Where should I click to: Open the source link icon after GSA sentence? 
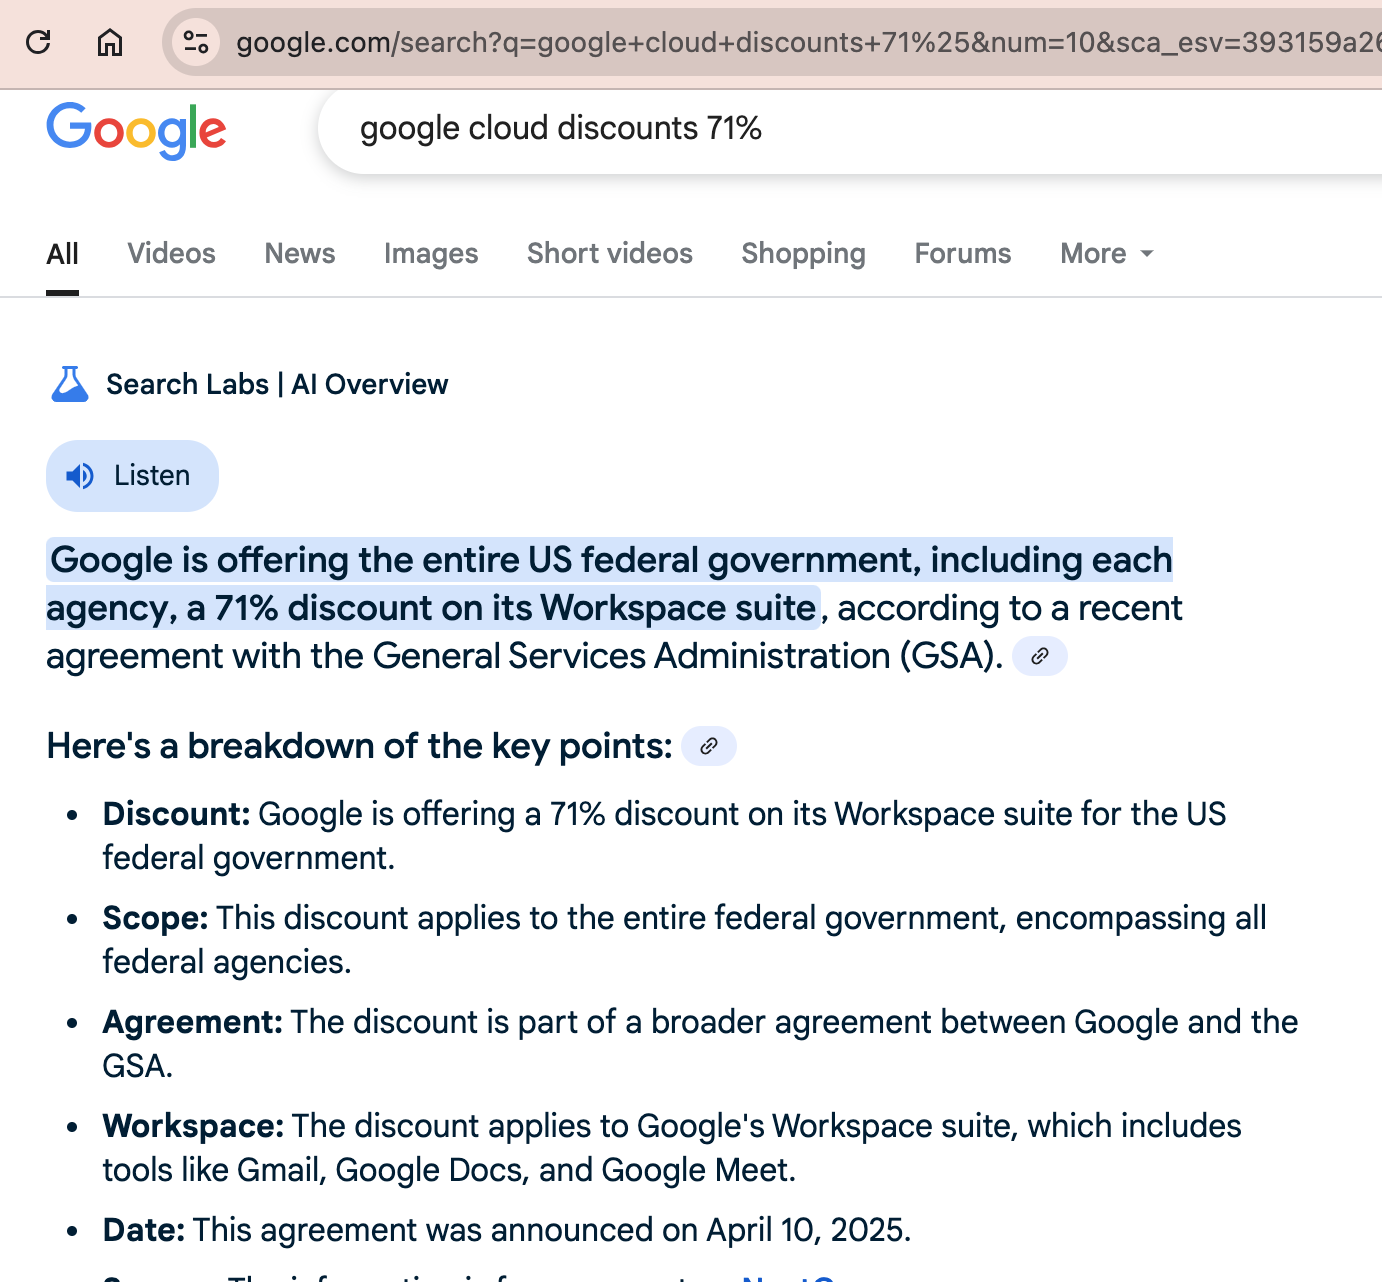(1040, 656)
